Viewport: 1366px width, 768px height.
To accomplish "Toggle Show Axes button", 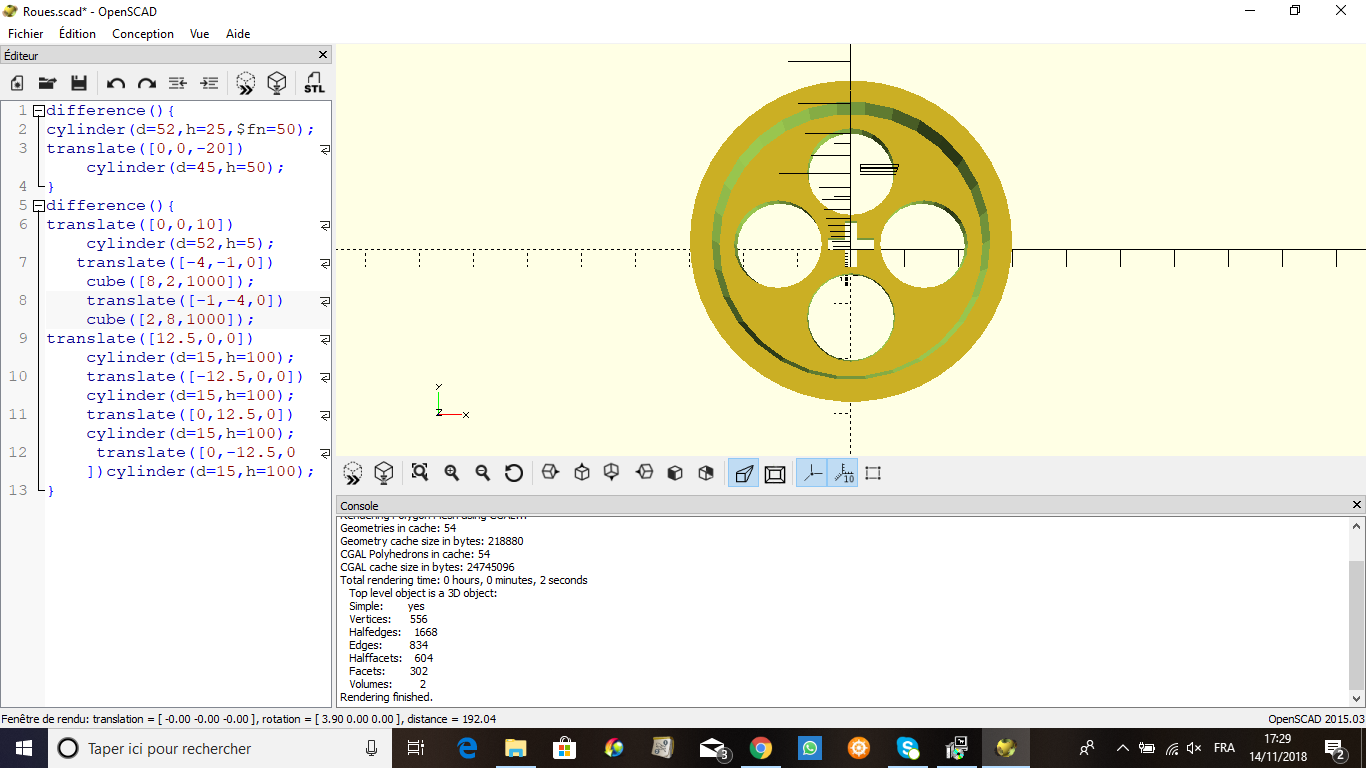I will point(811,473).
